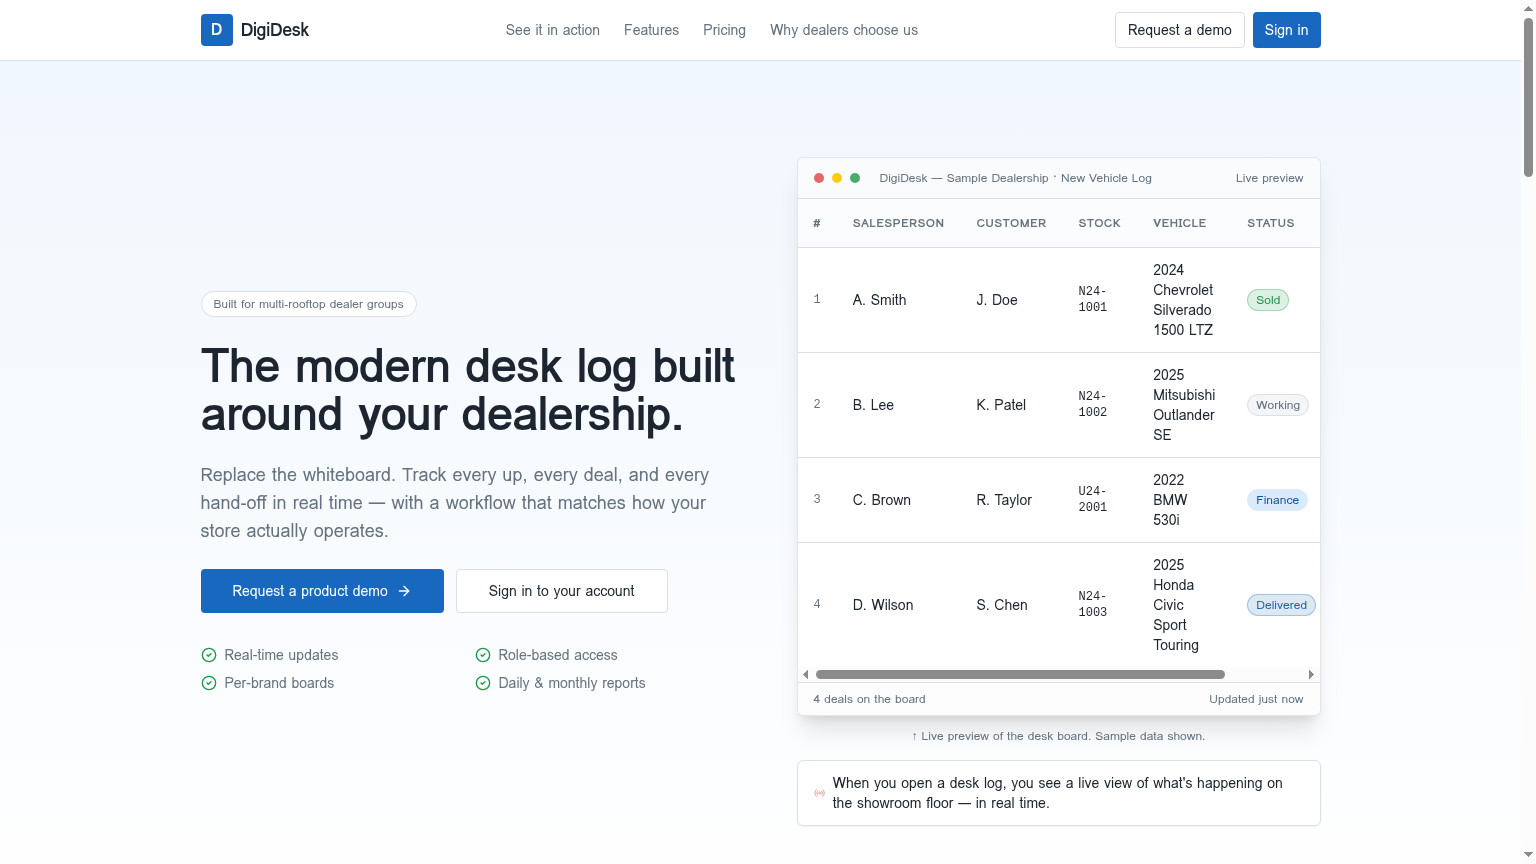Click vehicle '2025 Mitsubishi Outlander SE'
The height and width of the screenshot is (864, 1536).
click(1184, 405)
